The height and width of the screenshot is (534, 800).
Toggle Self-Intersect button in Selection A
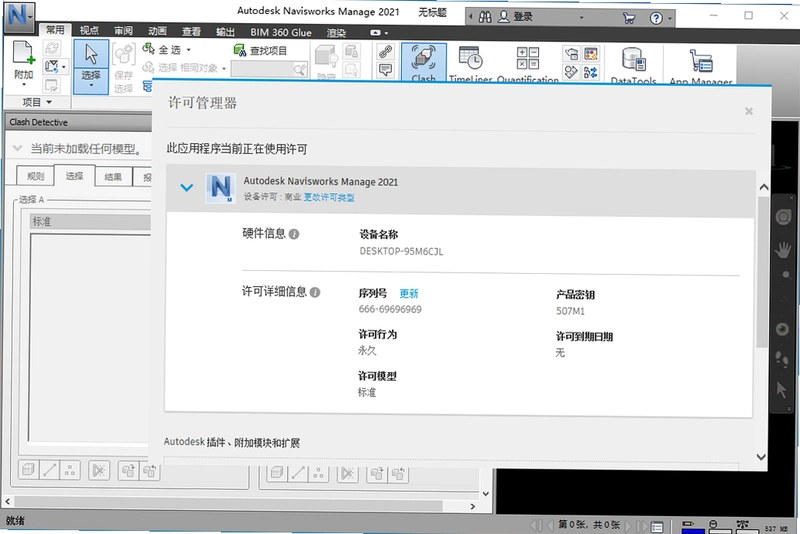point(98,470)
